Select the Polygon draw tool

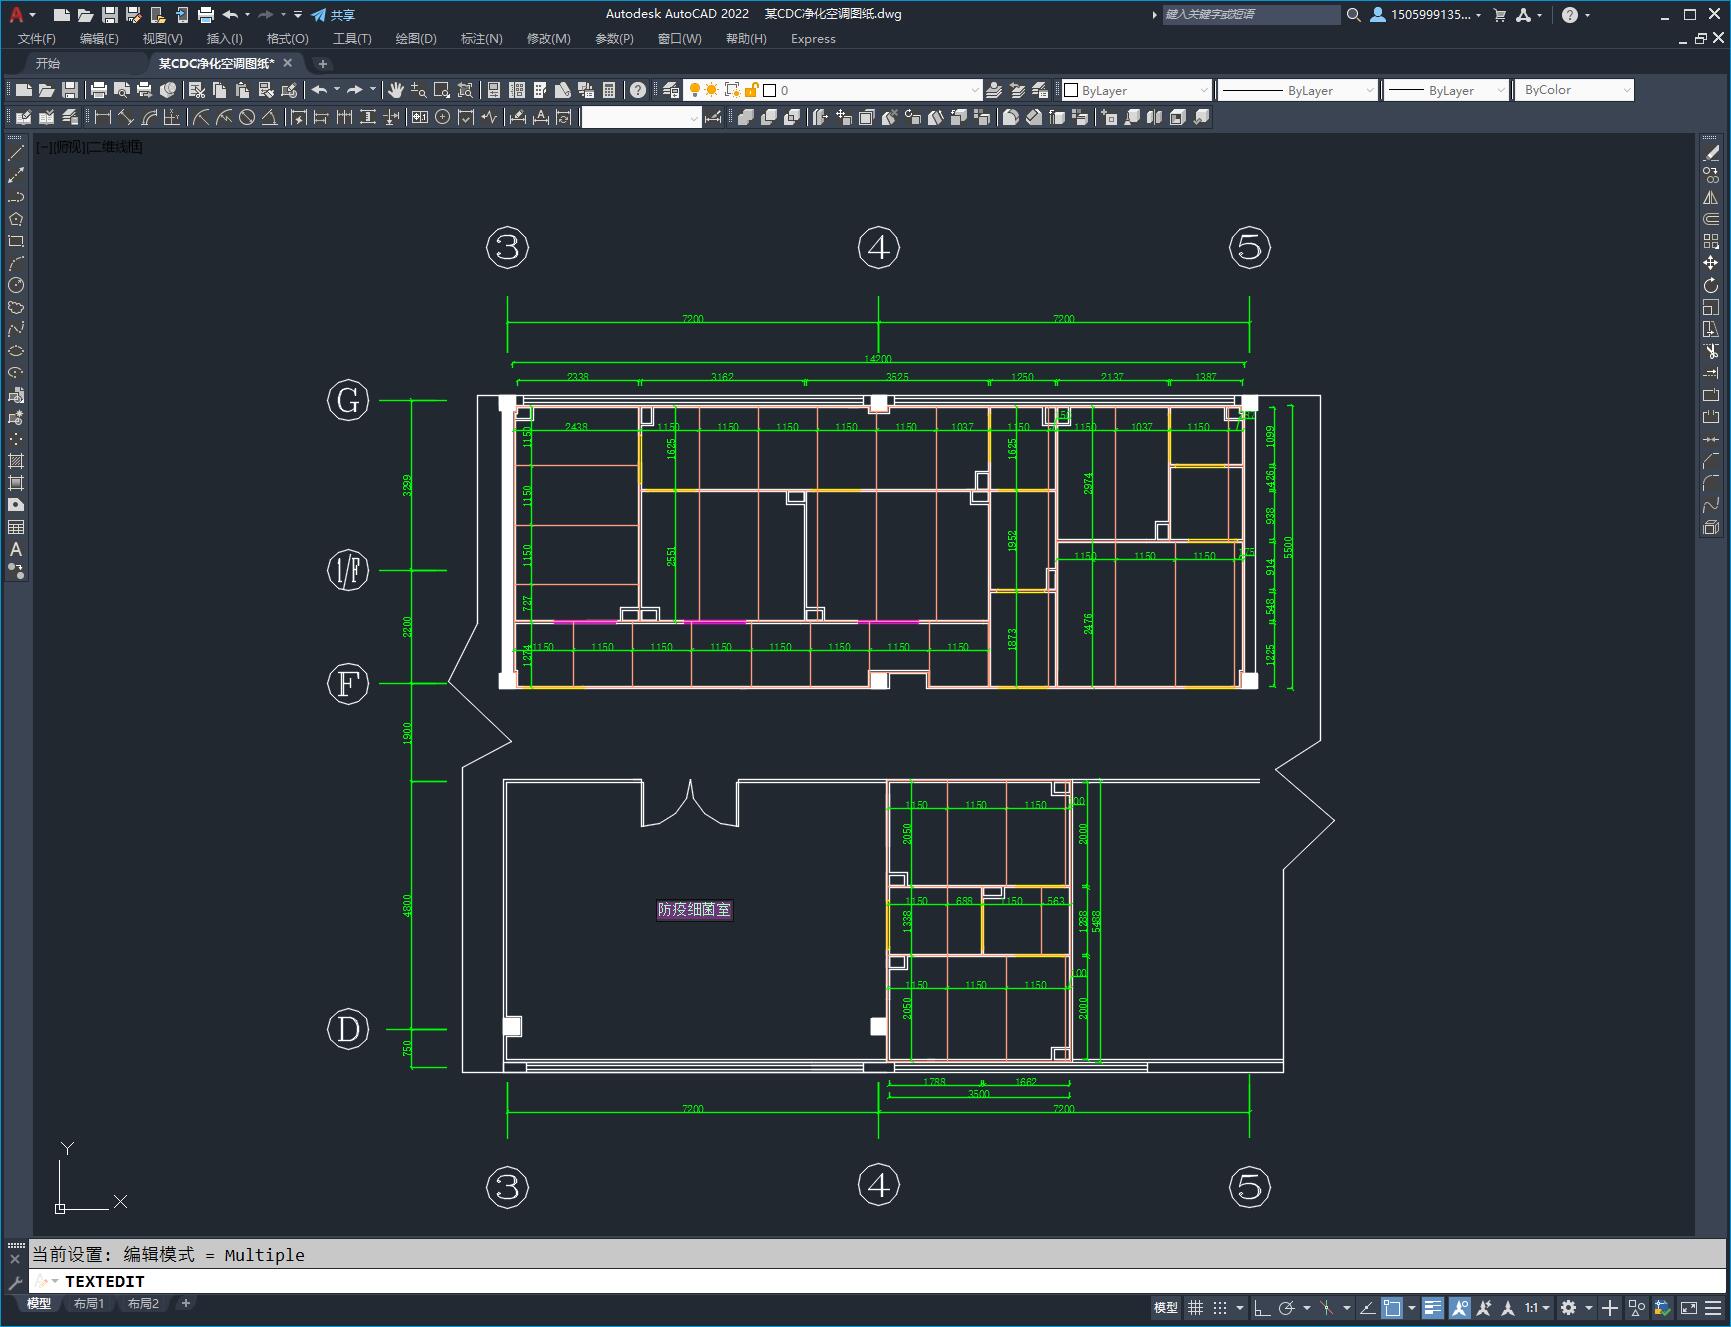[x=16, y=219]
